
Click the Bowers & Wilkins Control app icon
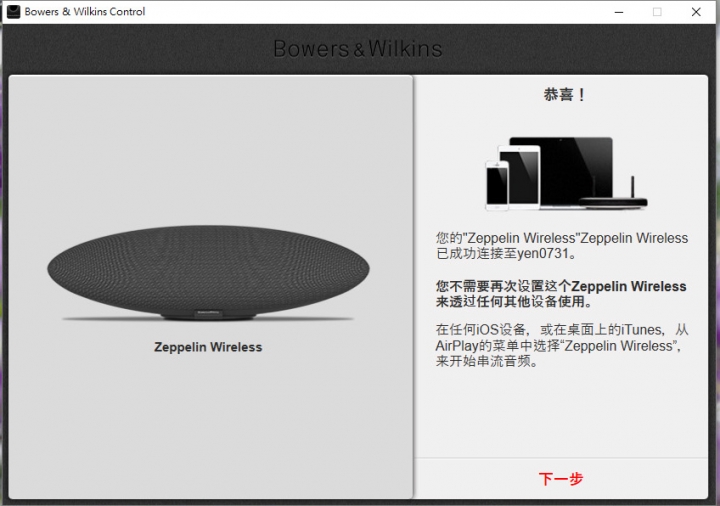(13, 11)
